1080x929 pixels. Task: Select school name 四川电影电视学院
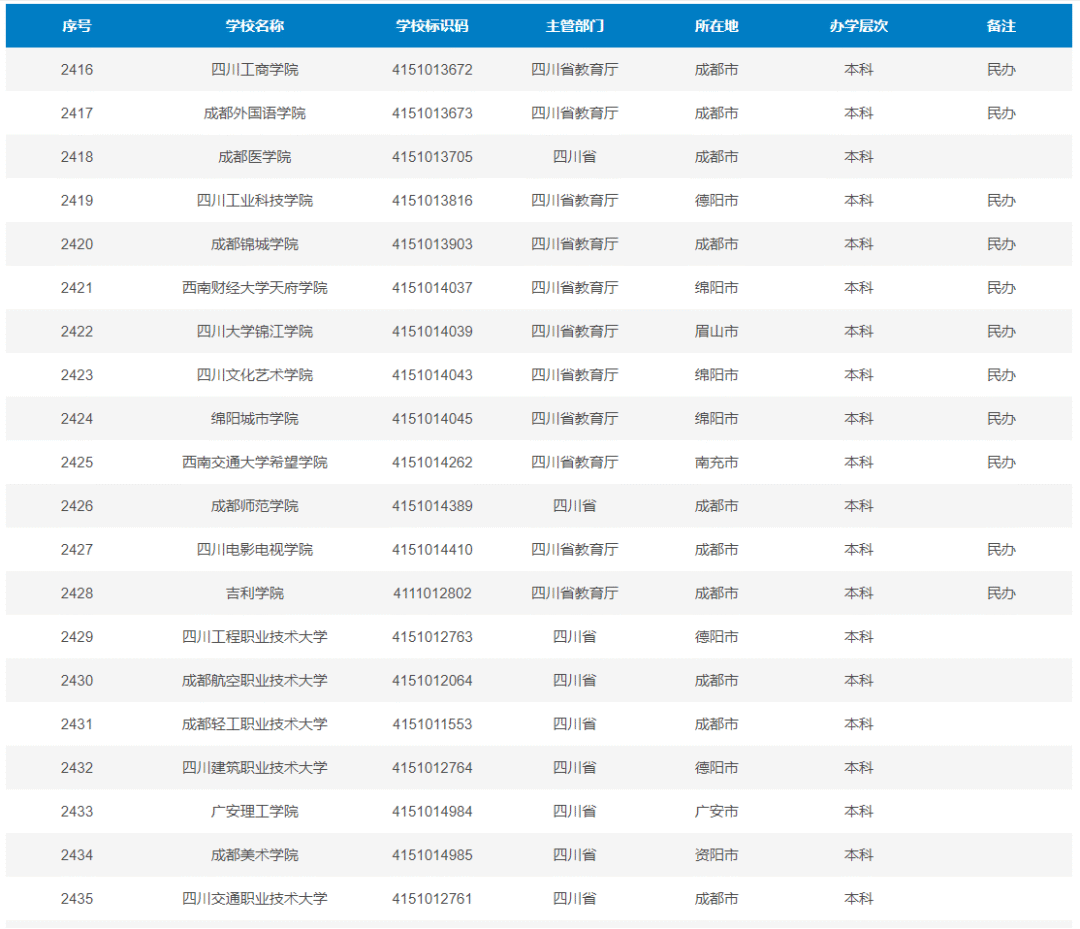coord(255,550)
